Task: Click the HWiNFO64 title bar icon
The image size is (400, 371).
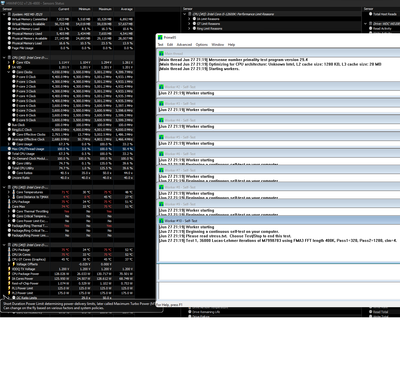Action: (x=2, y=3)
